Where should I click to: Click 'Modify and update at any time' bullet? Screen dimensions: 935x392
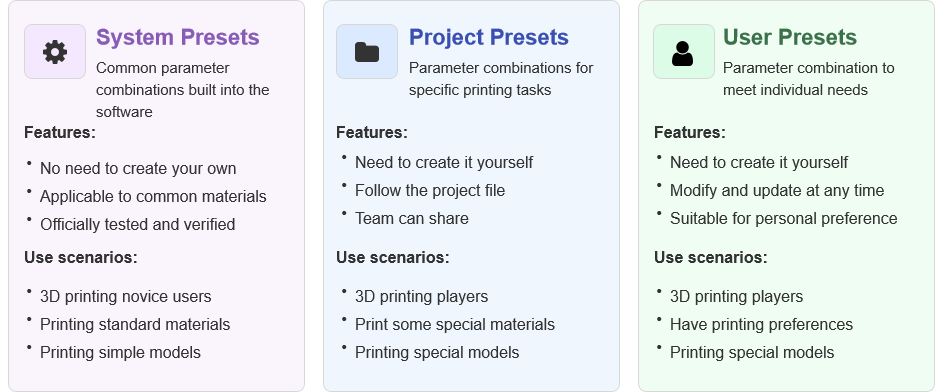[x=777, y=190]
